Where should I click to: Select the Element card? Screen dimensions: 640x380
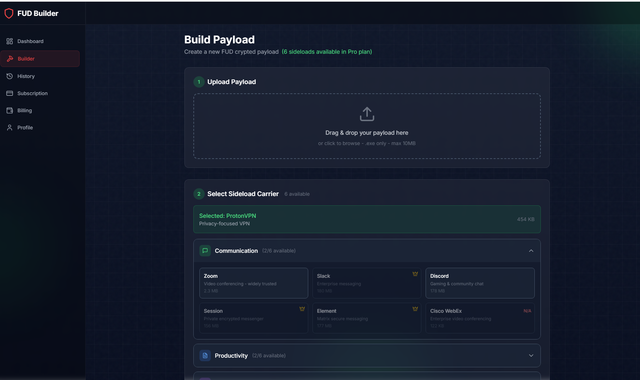(x=367, y=318)
